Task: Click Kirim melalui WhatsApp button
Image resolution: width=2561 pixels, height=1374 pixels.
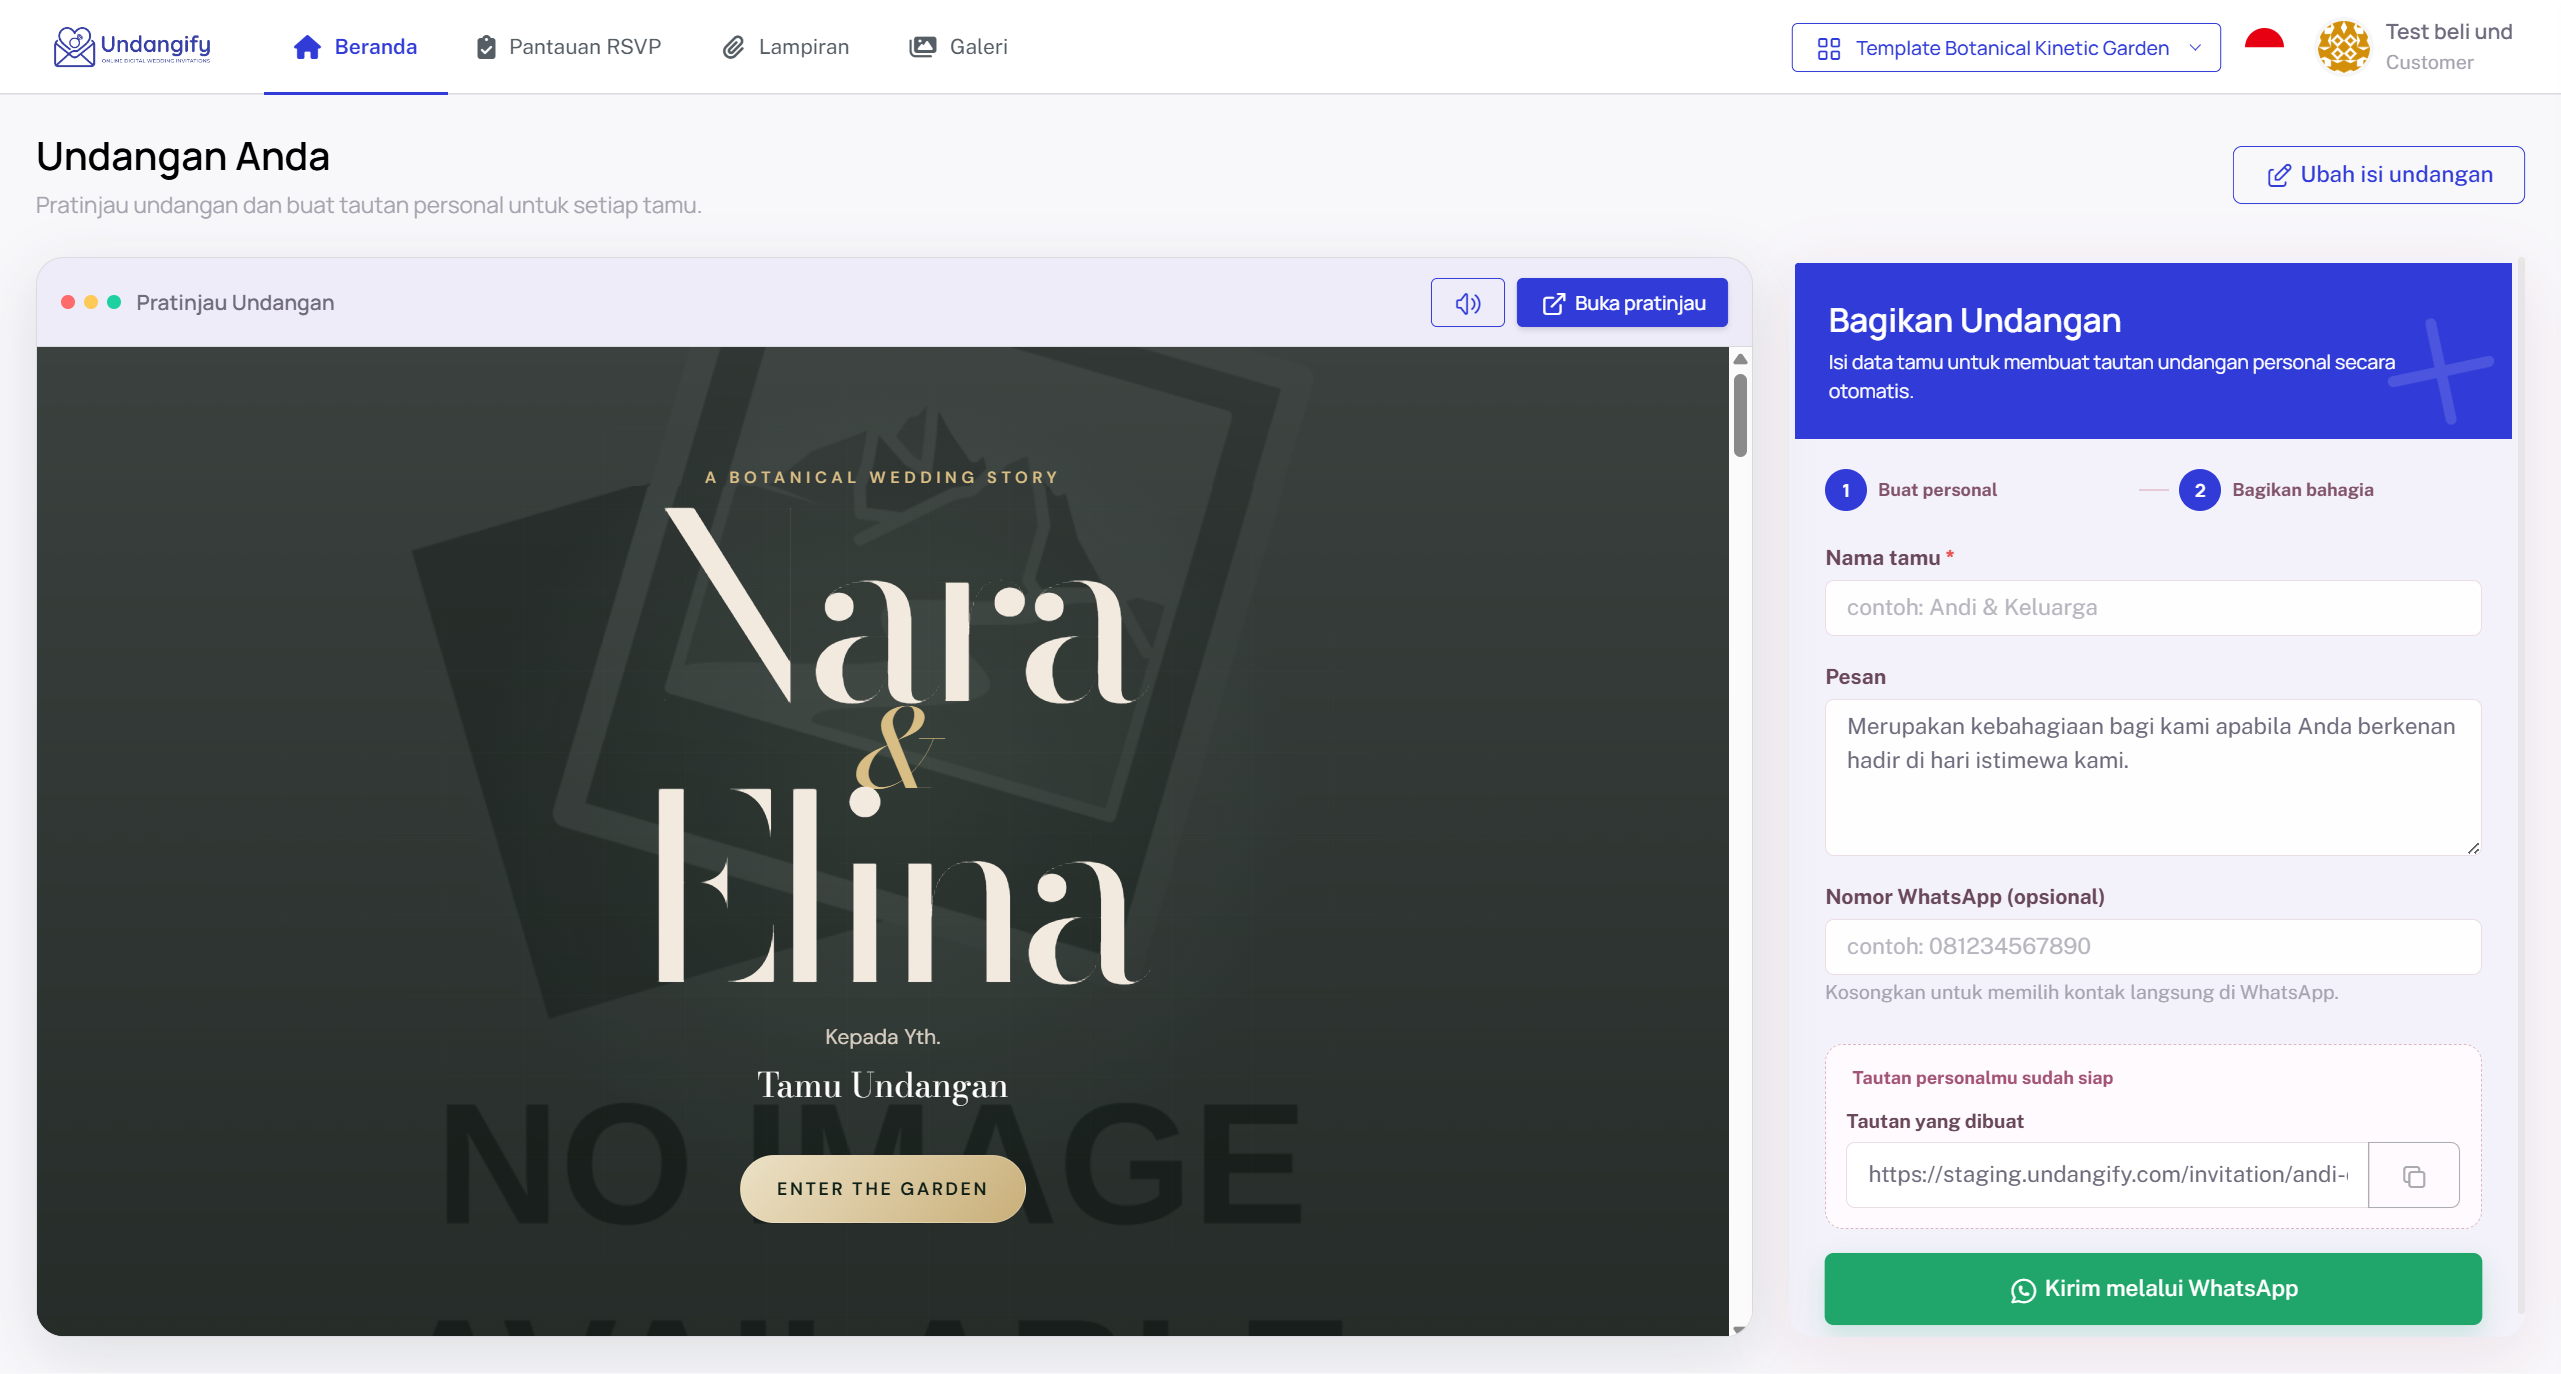Action: [2152, 1289]
